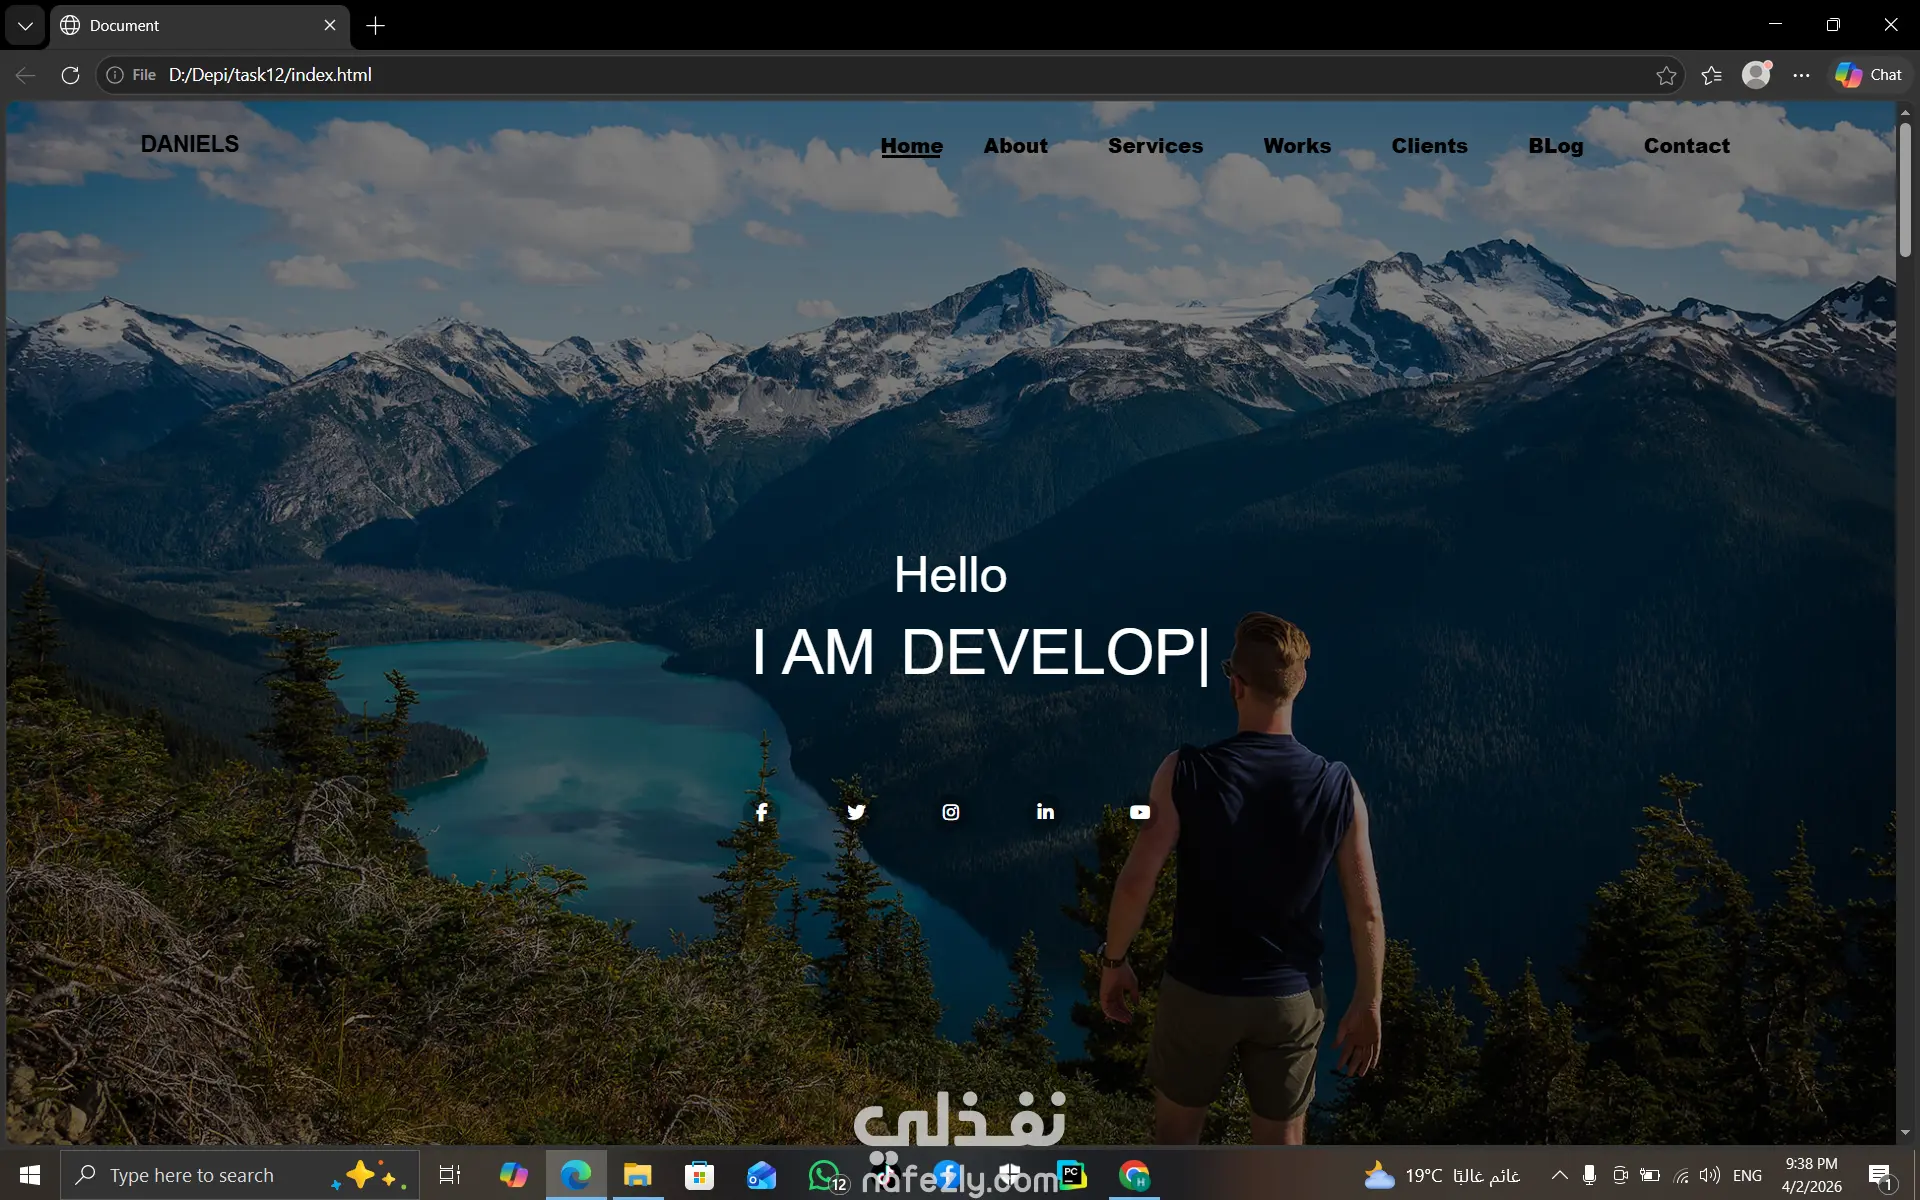The image size is (1920, 1200).
Task: Expand the tab actions dropdown
Action: pyautogui.click(x=25, y=26)
